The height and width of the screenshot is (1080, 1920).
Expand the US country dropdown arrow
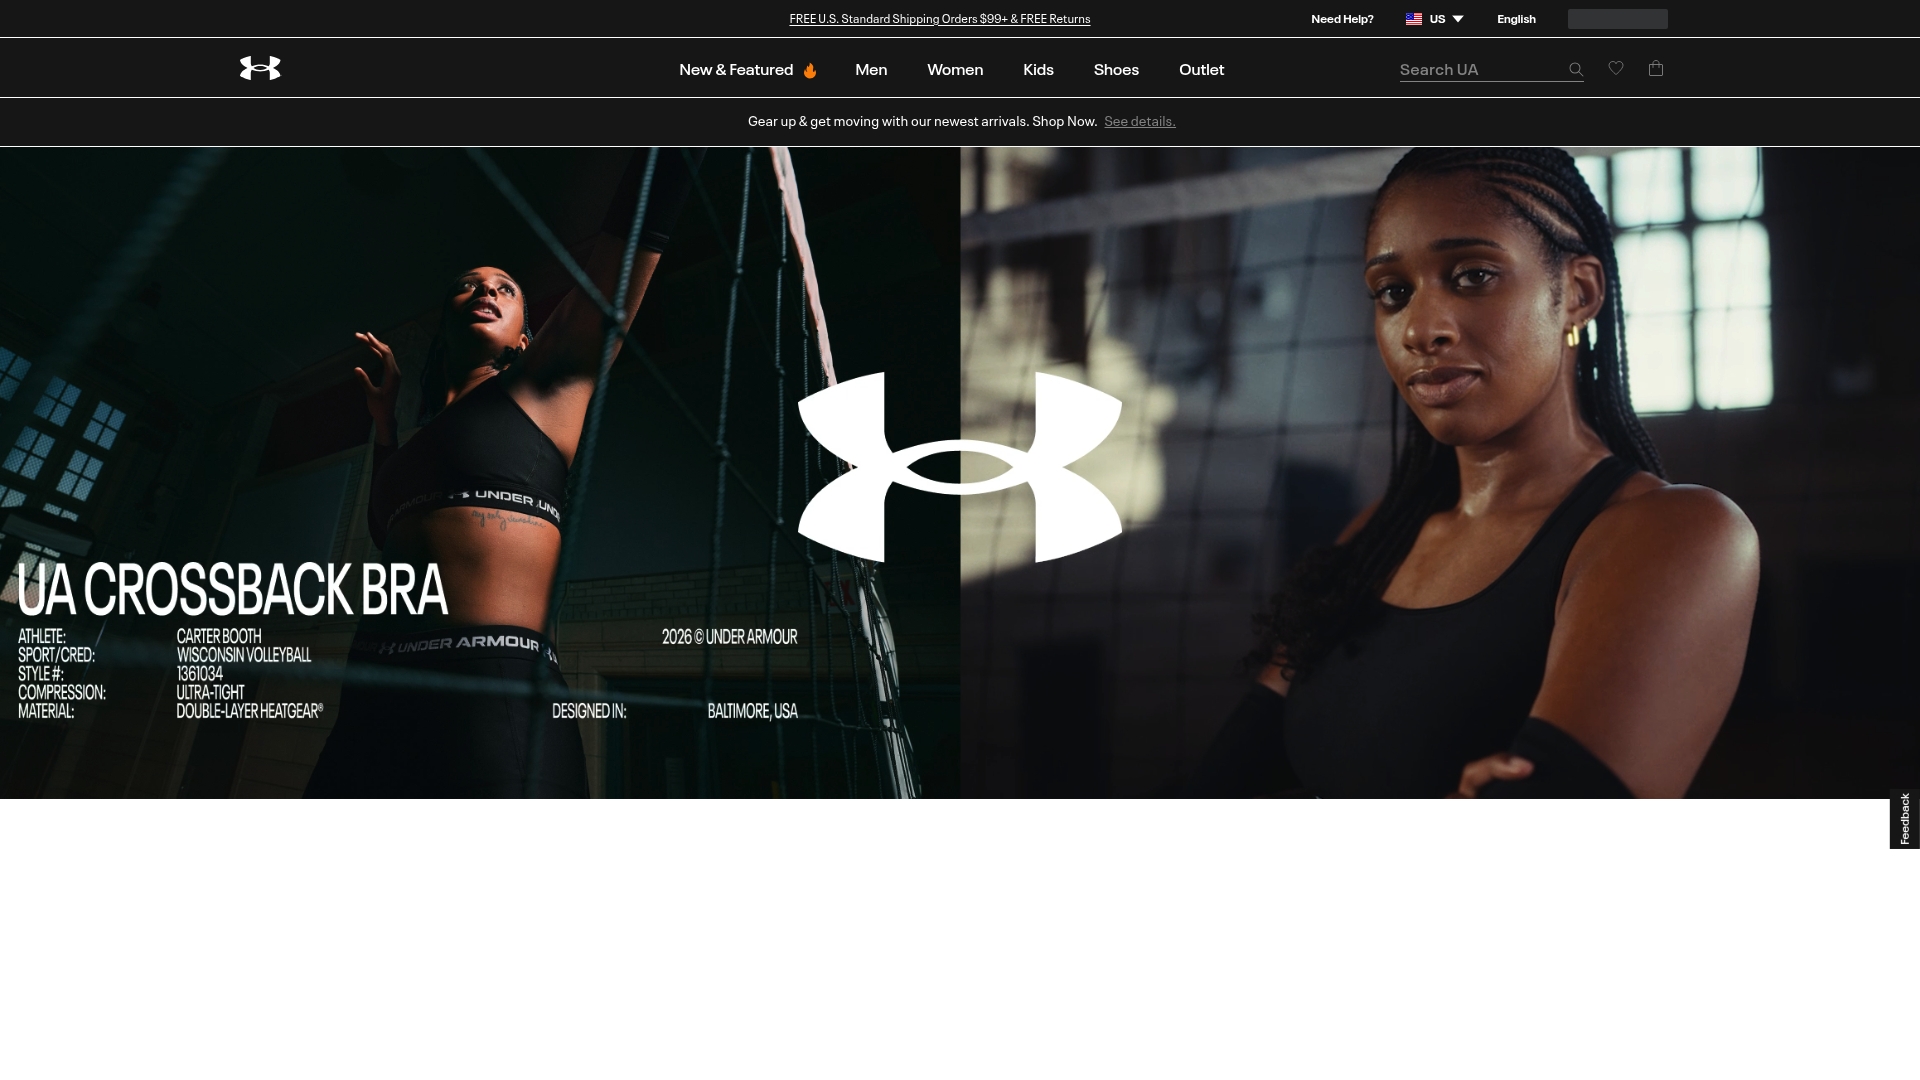coord(1458,19)
